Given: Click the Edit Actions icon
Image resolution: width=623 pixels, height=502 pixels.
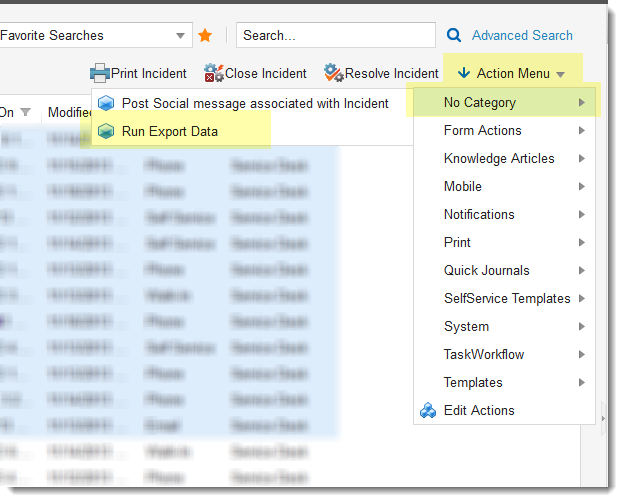Looking at the screenshot, I should coord(427,410).
